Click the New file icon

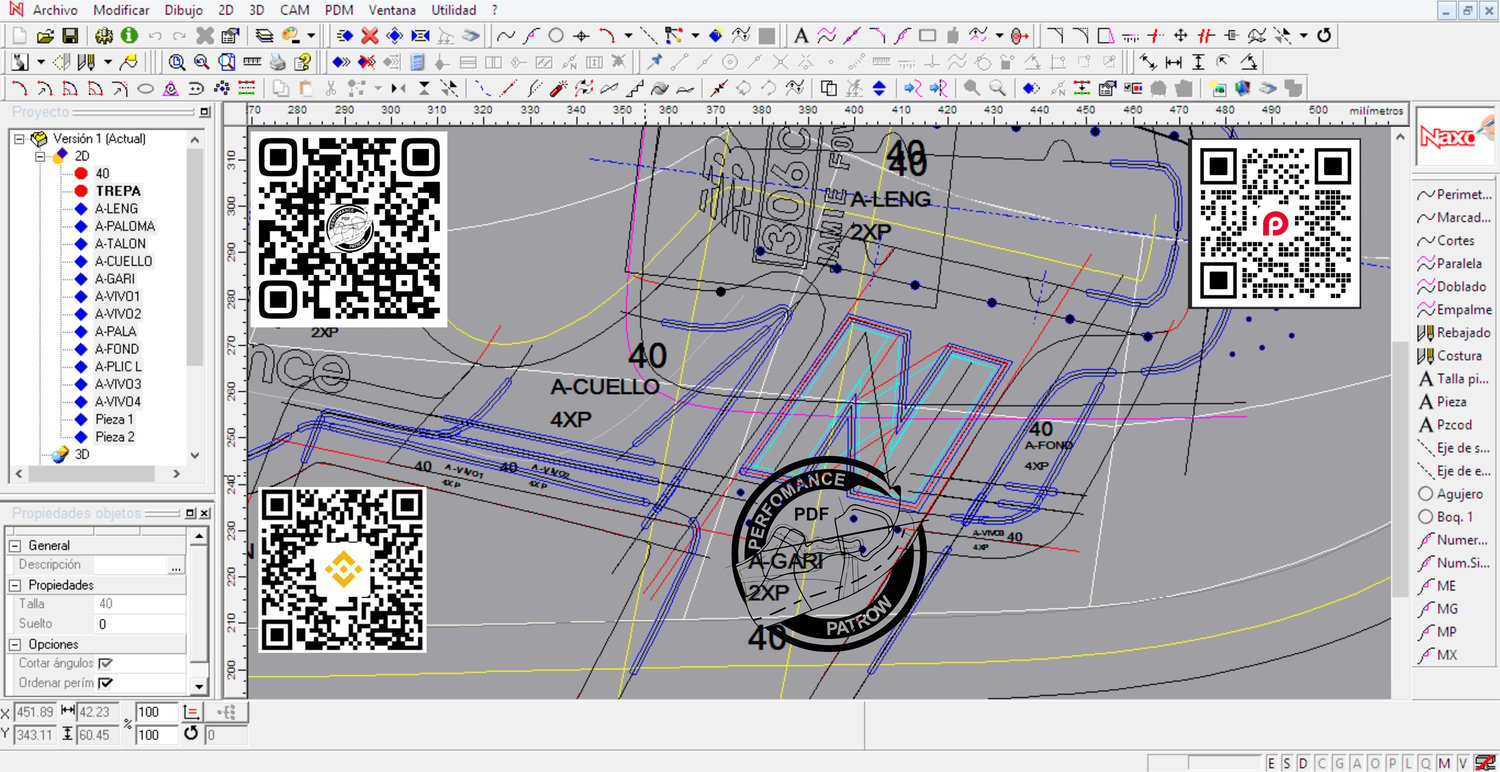click(x=19, y=36)
